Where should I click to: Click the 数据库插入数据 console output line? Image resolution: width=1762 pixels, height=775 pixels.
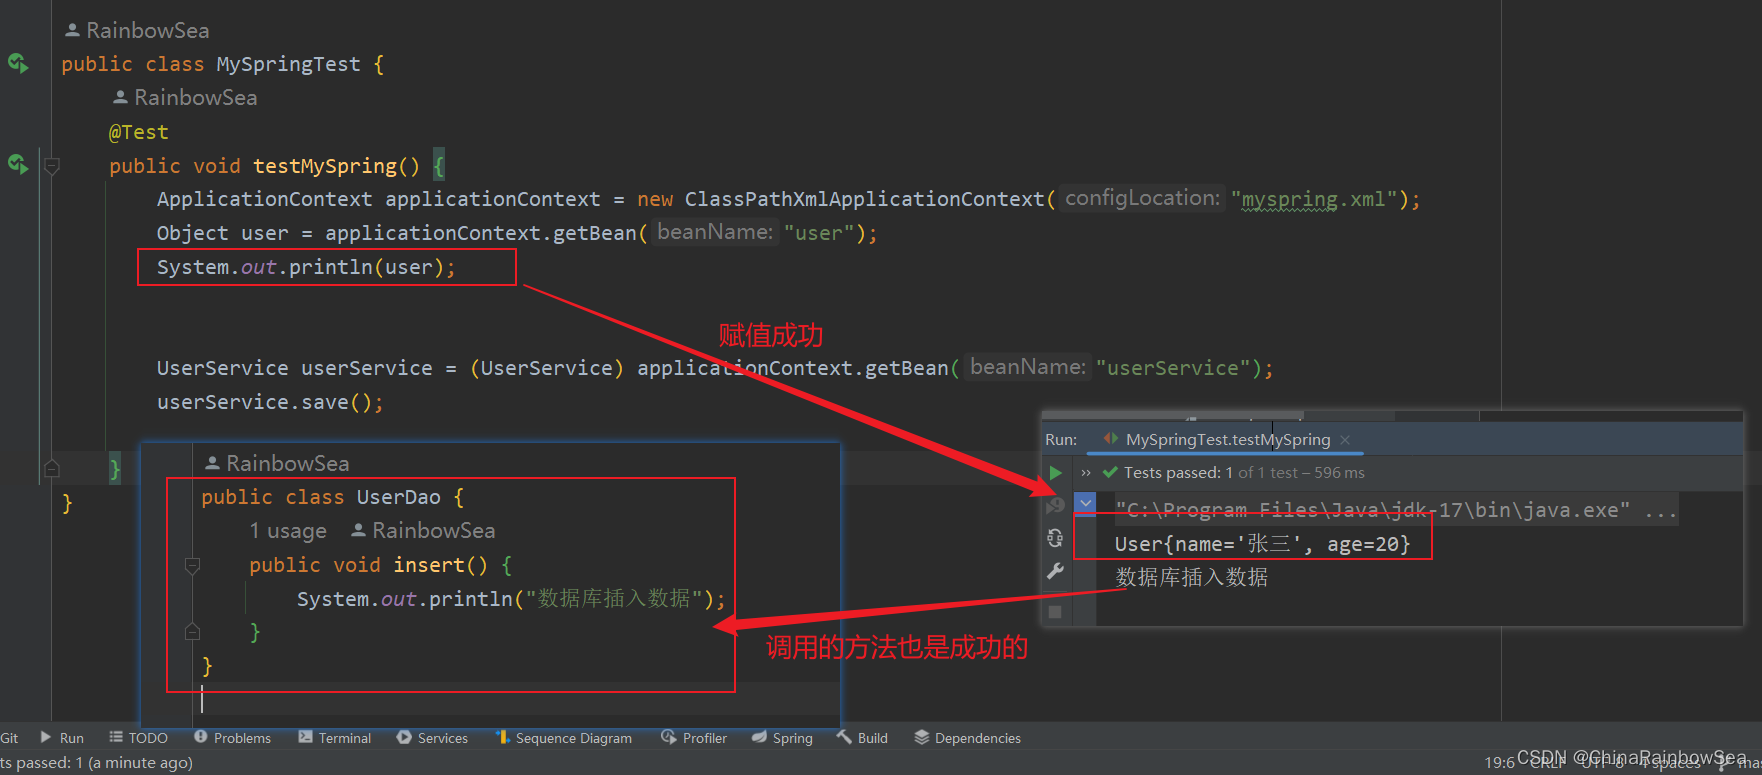click(1191, 577)
